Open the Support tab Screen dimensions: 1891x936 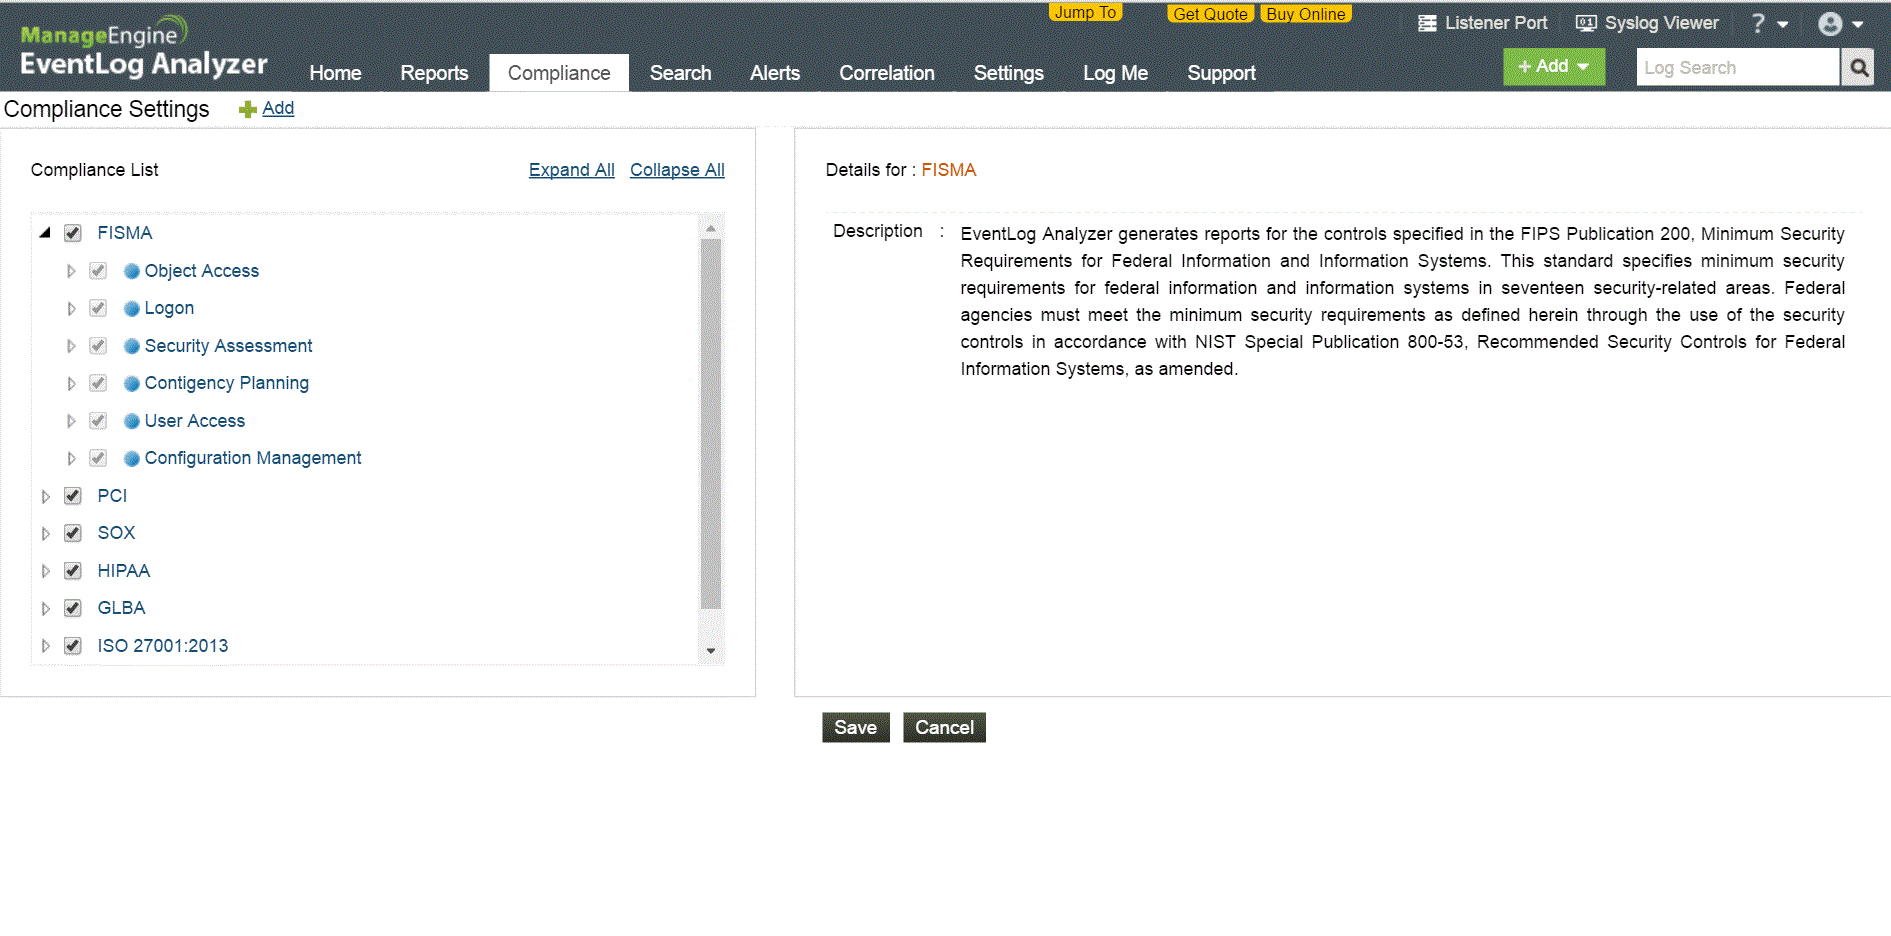point(1221,73)
